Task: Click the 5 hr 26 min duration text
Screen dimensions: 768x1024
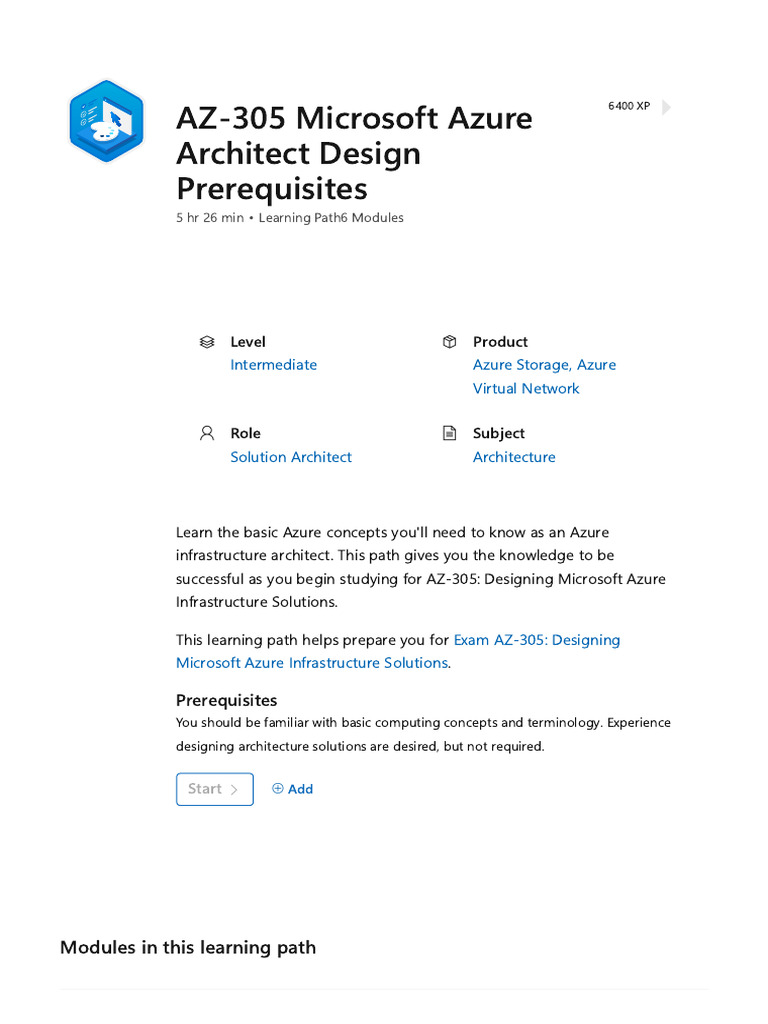Action: pyautogui.click(x=210, y=218)
